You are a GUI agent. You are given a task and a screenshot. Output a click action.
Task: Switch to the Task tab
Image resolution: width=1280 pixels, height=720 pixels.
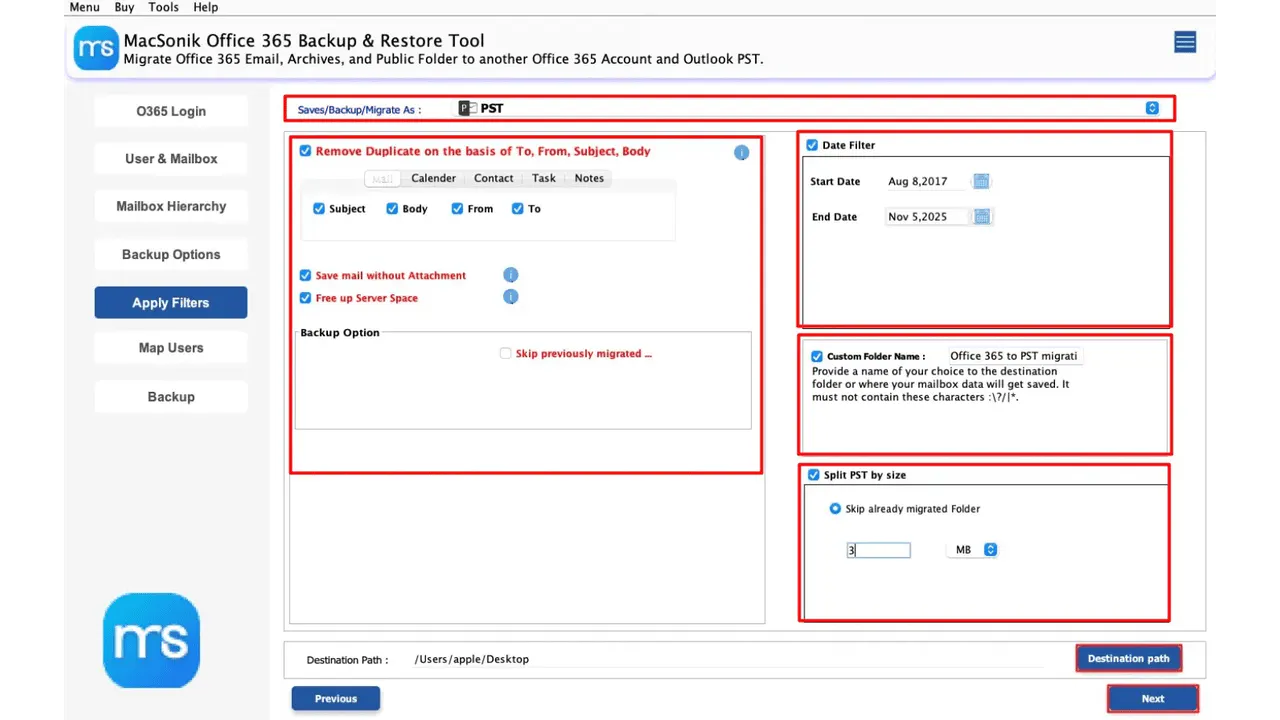[544, 178]
